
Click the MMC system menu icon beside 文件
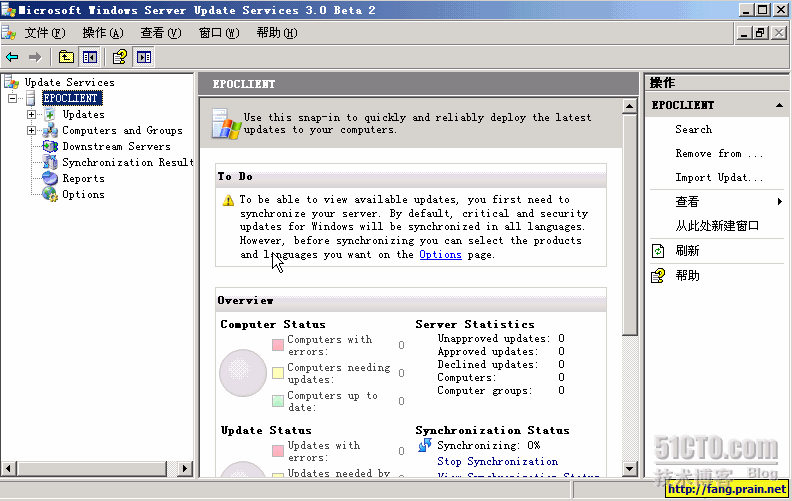[9, 33]
